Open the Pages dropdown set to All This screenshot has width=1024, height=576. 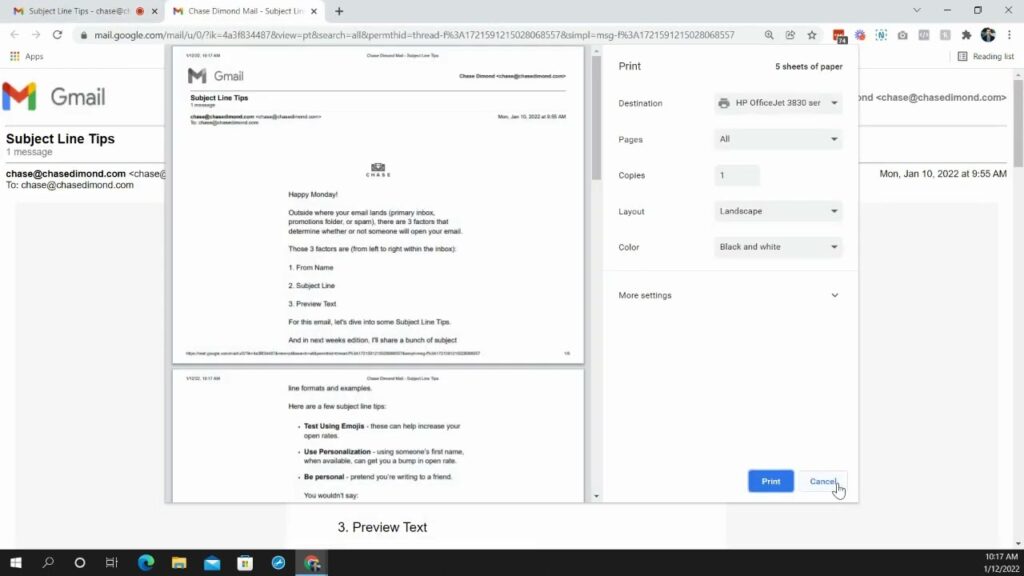[x=778, y=139]
